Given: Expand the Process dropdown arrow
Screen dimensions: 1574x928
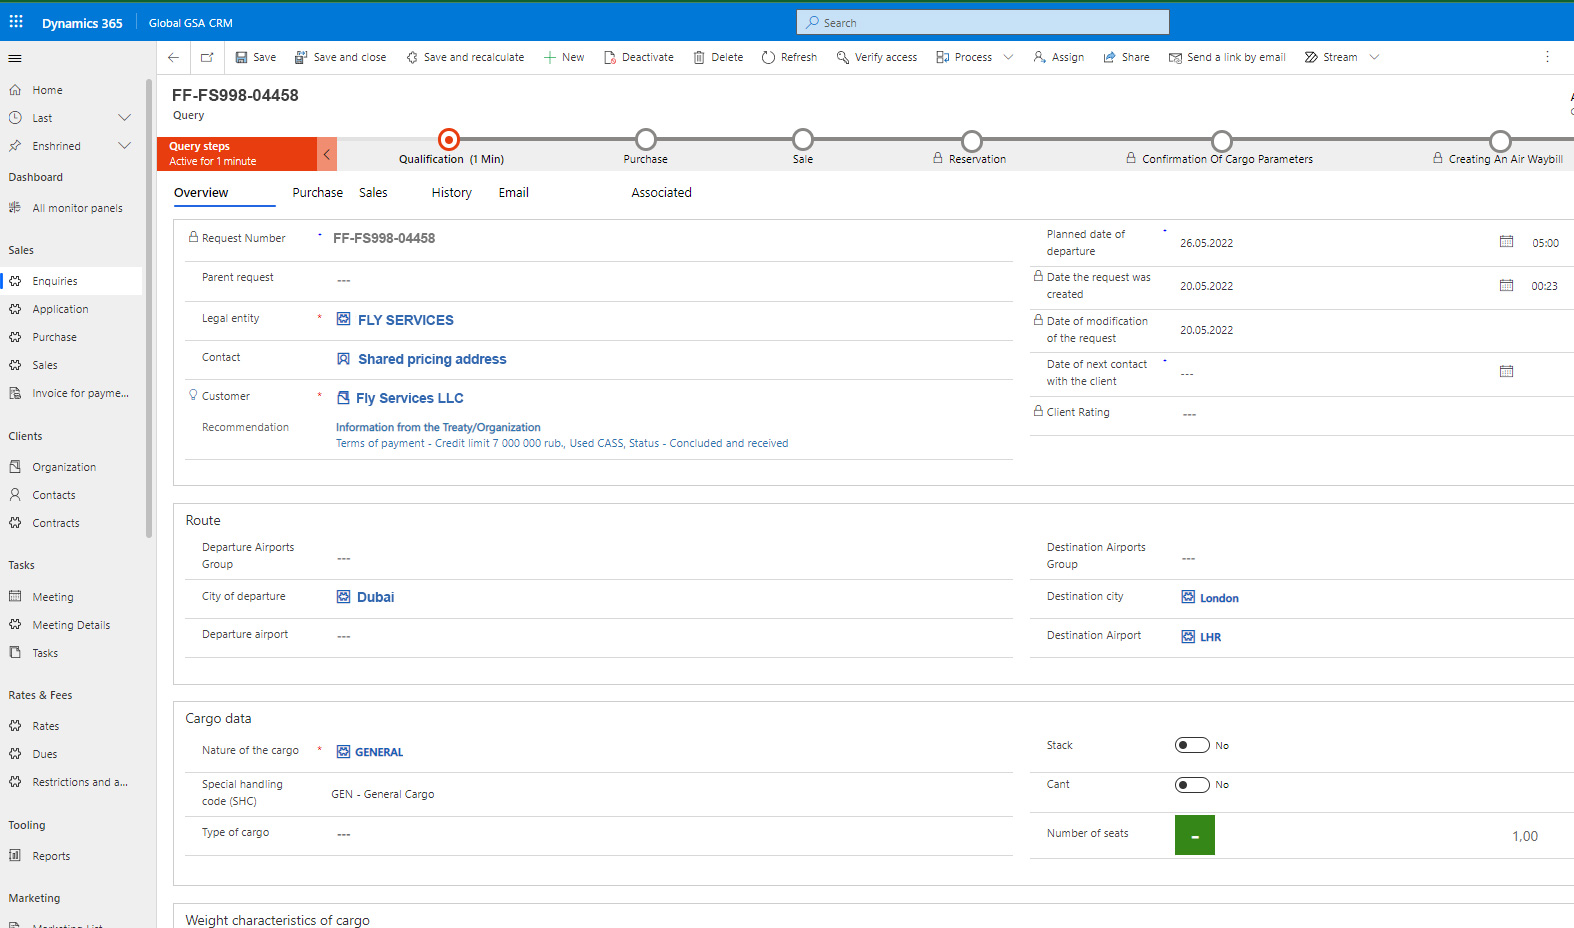Looking at the screenshot, I should click(x=1008, y=58).
